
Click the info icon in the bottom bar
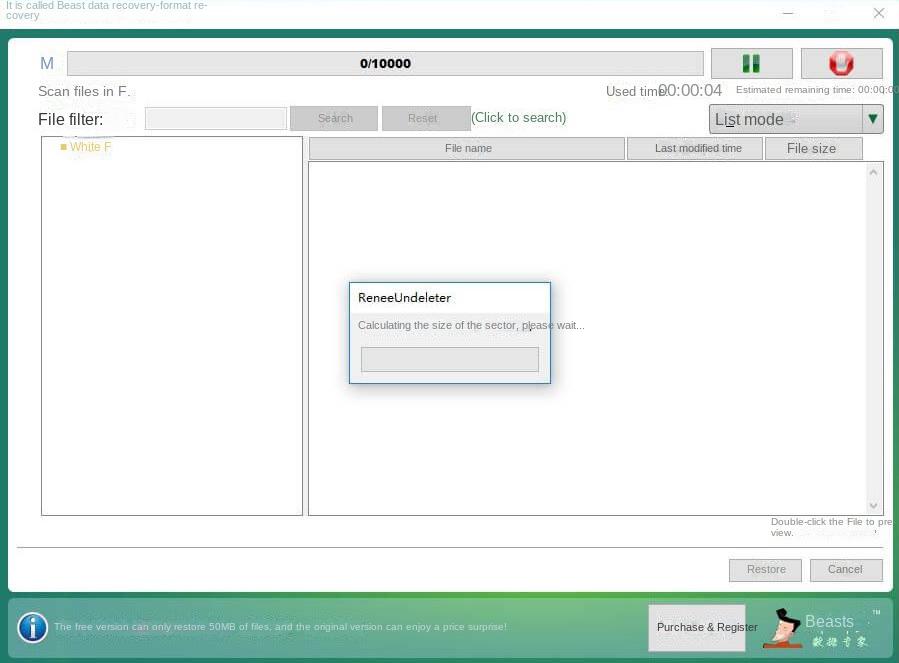click(x=32, y=627)
